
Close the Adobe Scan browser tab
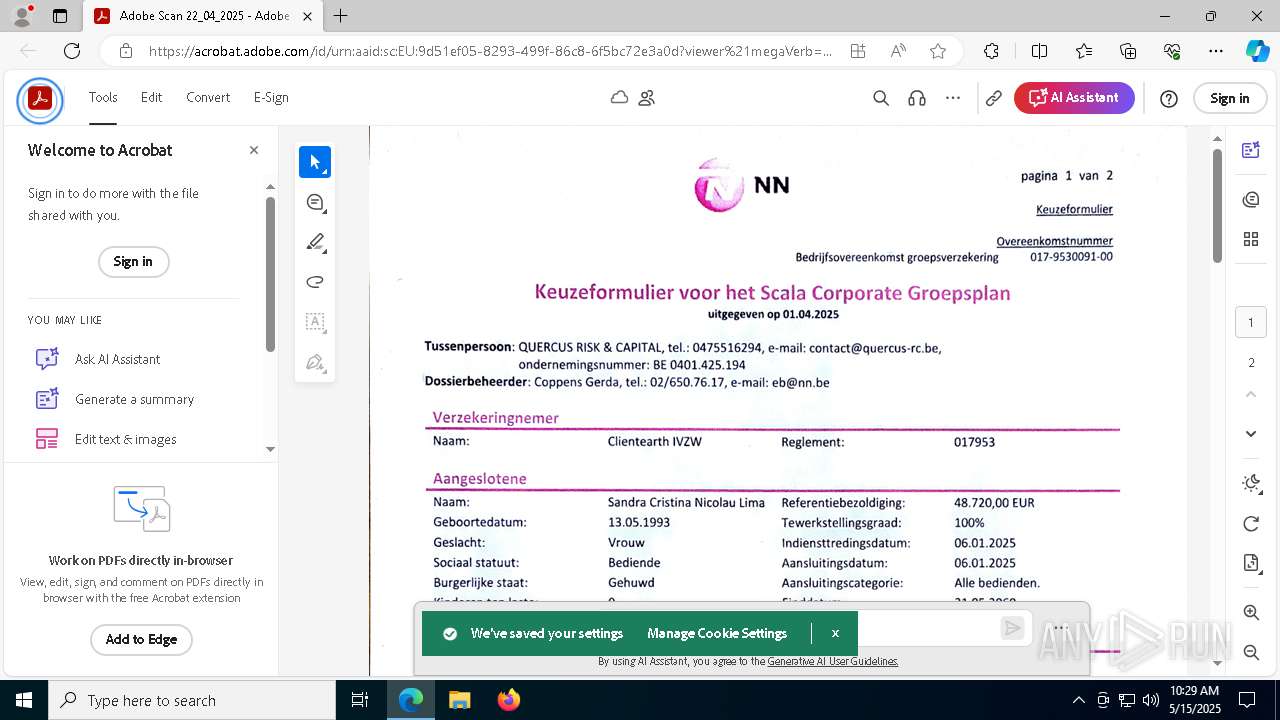[x=307, y=16]
